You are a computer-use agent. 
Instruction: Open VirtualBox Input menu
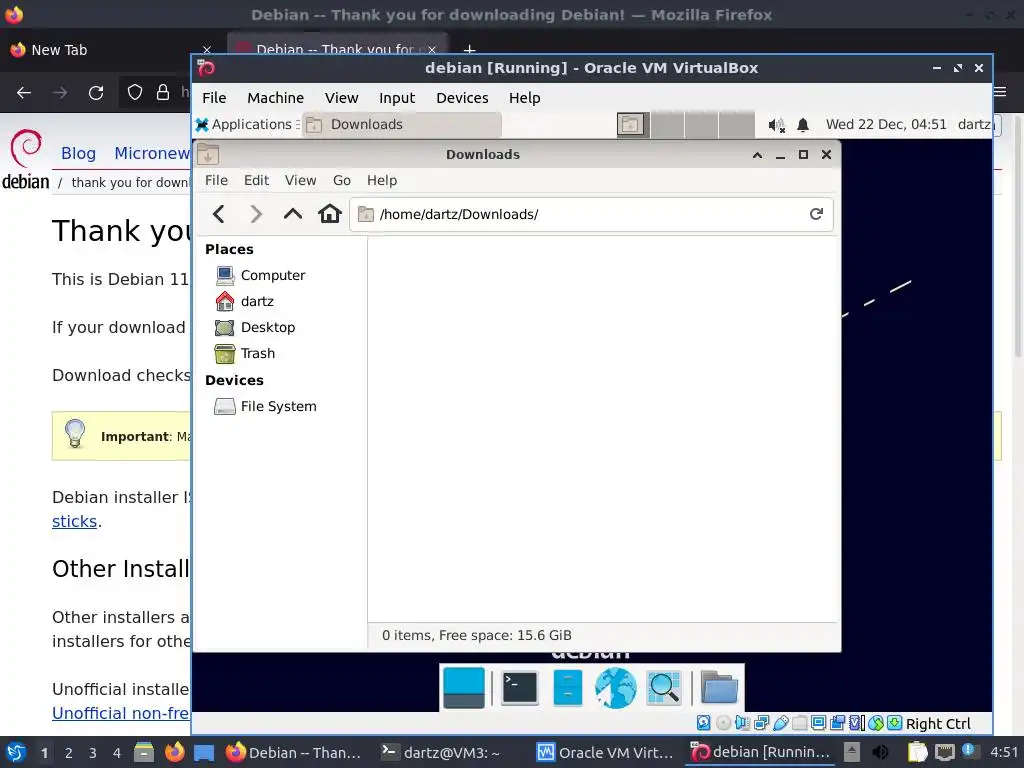point(396,98)
